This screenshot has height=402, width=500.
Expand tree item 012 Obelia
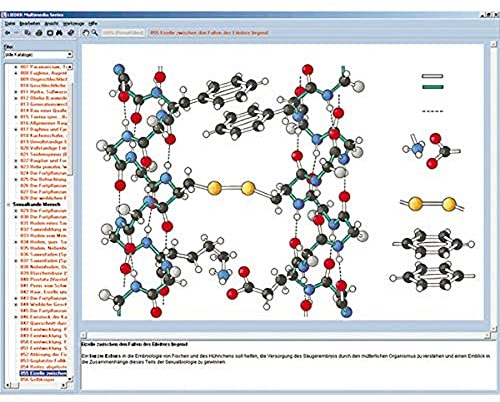click(x=16, y=98)
